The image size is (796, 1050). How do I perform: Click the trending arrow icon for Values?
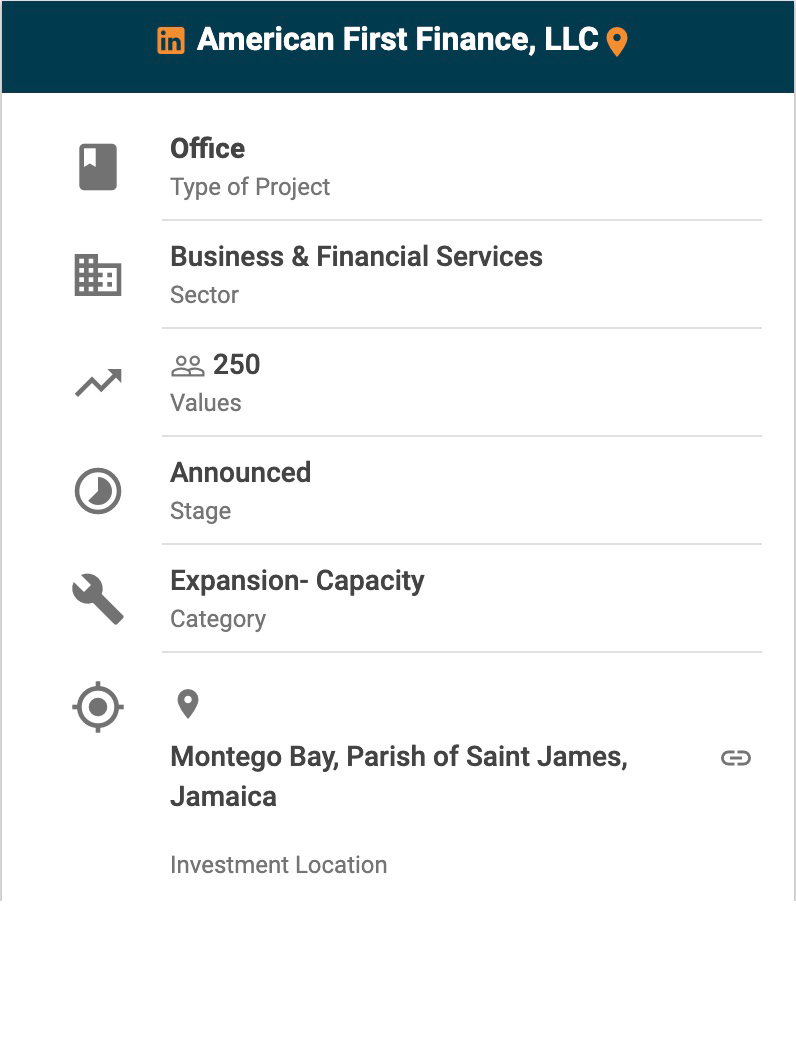pyautogui.click(x=98, y=382)
